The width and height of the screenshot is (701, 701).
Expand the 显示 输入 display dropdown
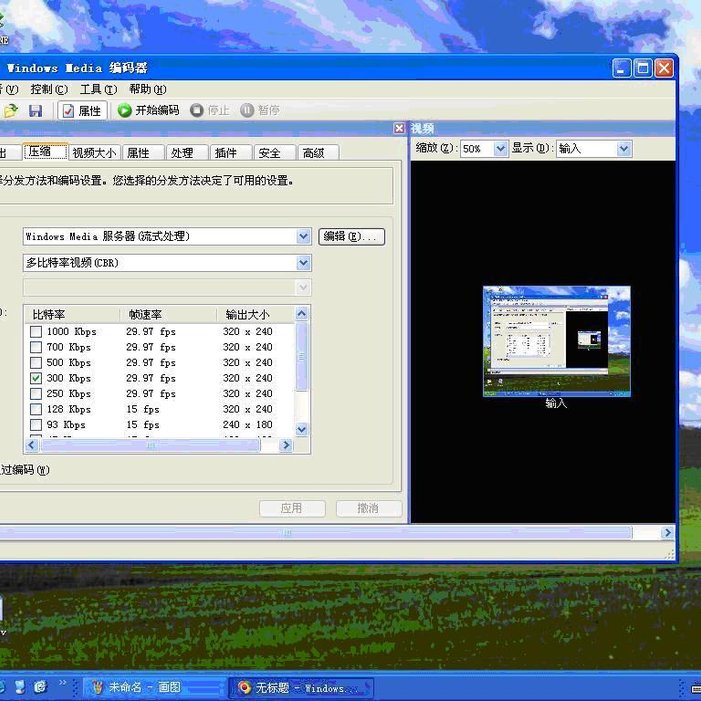624,148
